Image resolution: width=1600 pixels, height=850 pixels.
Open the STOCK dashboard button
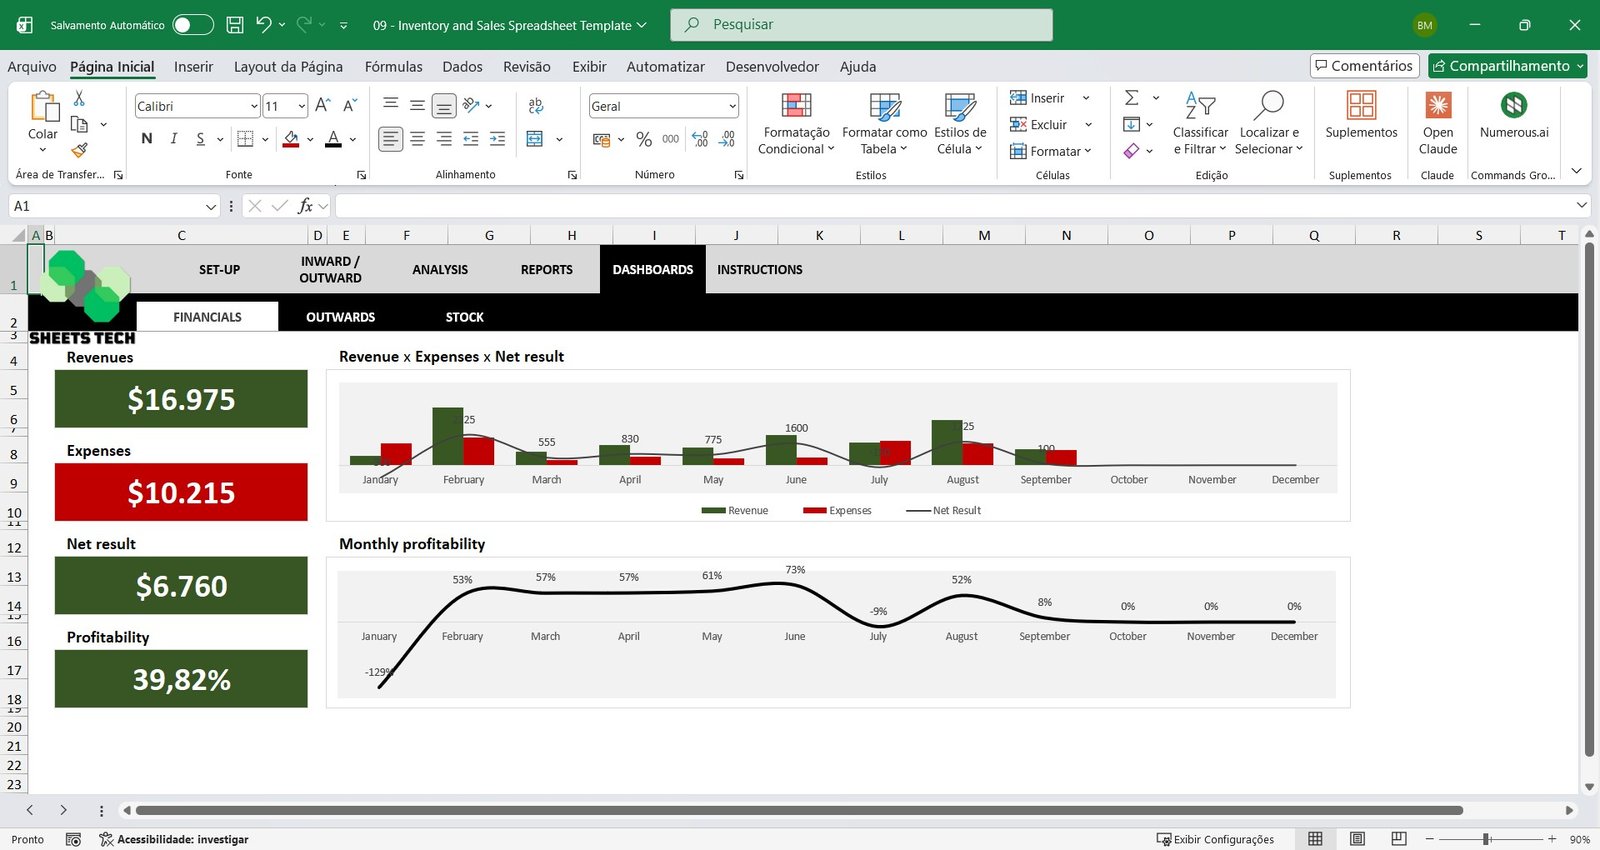click(x=465, y=317)
